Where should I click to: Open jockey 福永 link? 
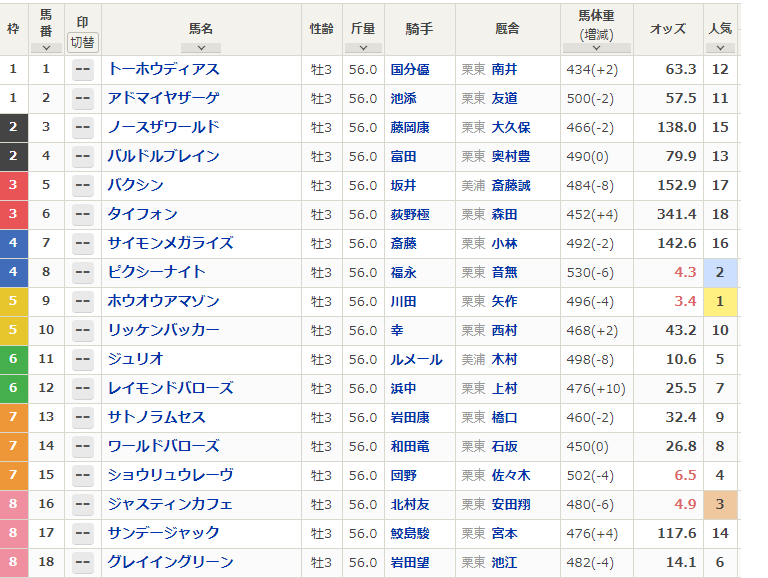click(404, 272)
